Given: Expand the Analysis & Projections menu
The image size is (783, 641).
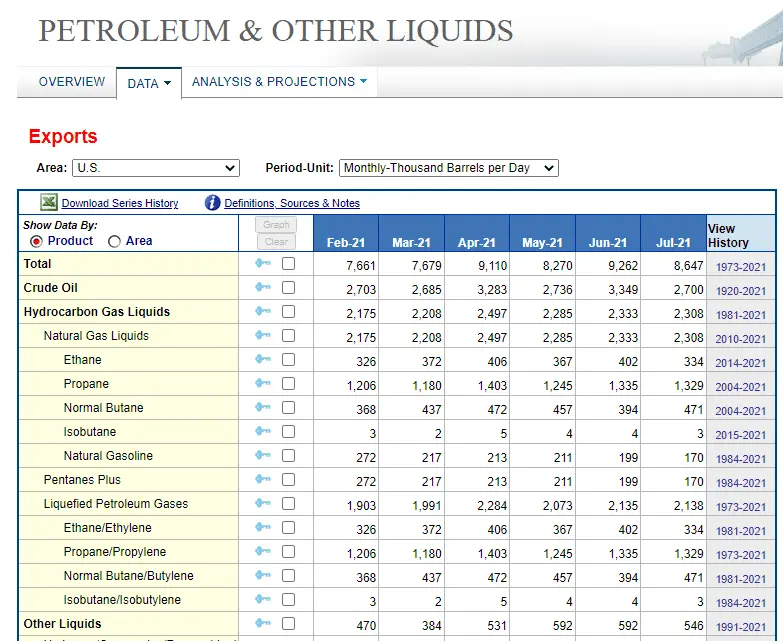Looking at the screenshot, I should click(x=279, y=82).
